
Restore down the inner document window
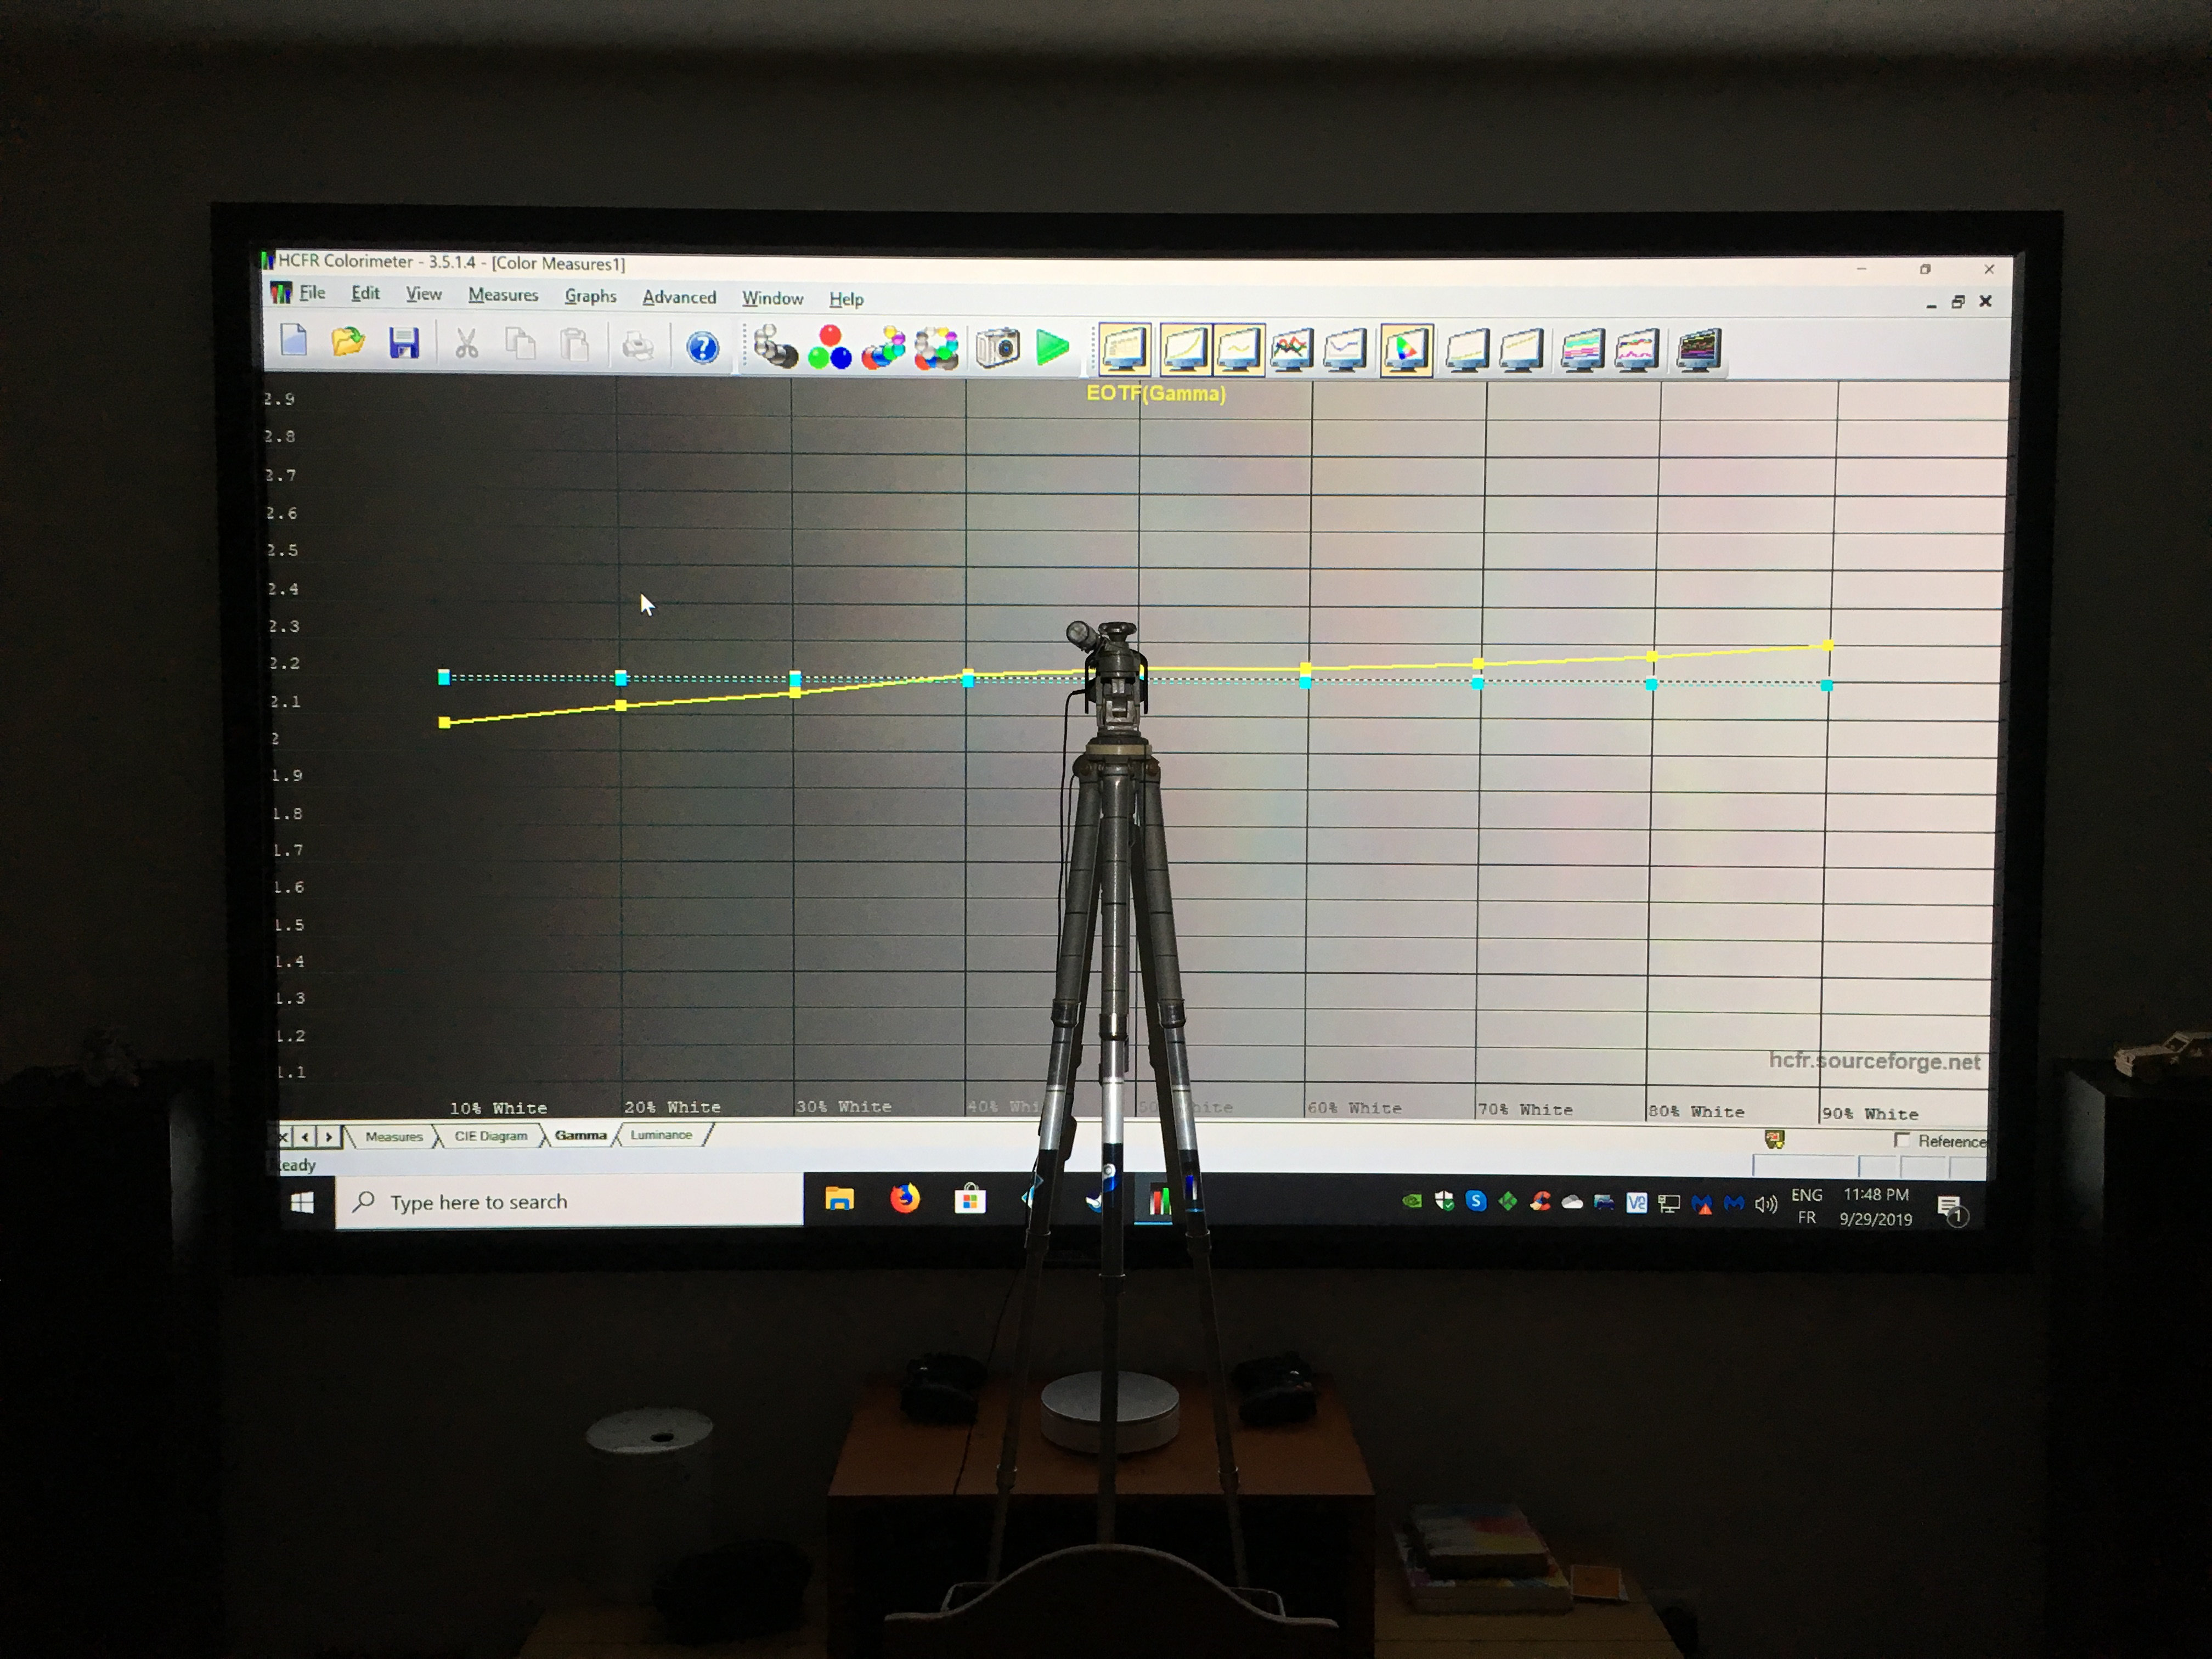(1958, 302)
